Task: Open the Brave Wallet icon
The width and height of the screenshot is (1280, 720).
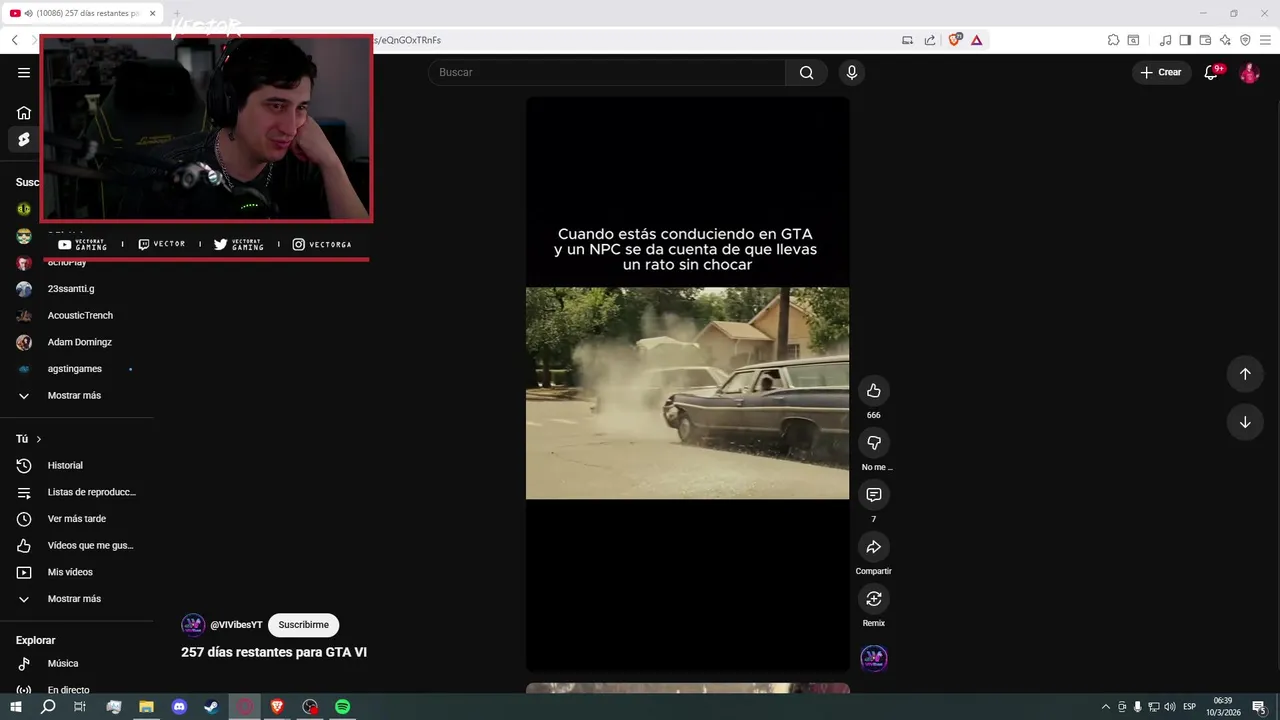Action: point(1205,40)
